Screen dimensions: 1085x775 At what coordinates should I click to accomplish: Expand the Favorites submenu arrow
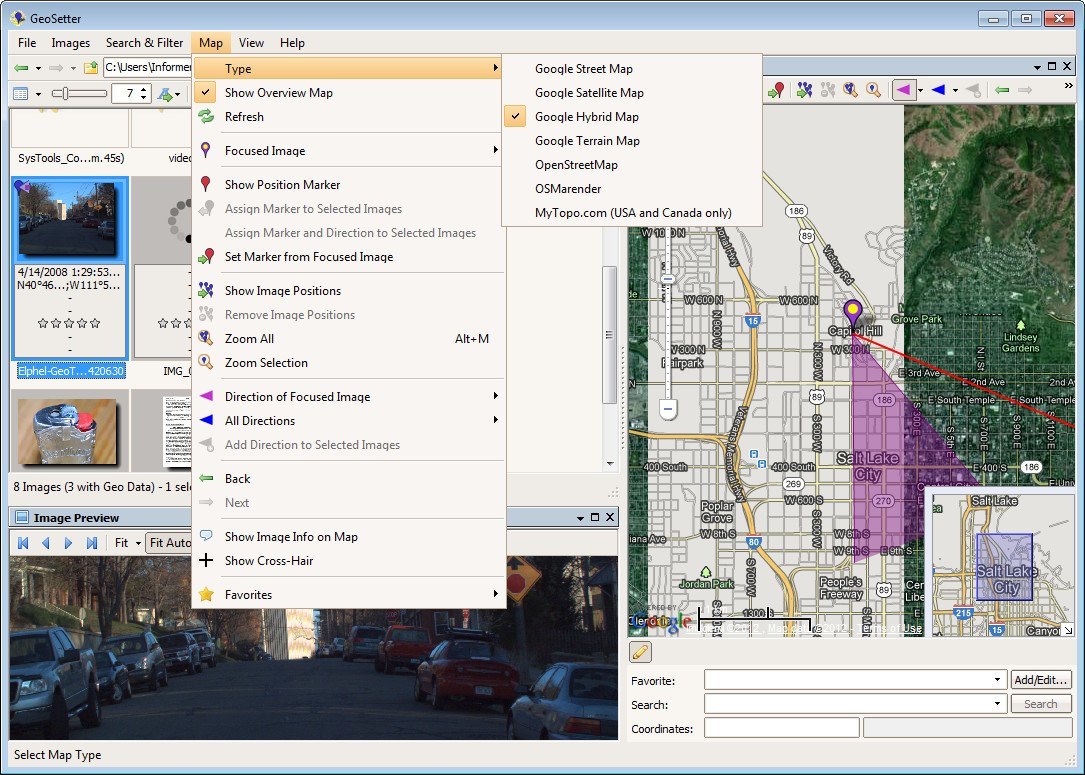495,594
